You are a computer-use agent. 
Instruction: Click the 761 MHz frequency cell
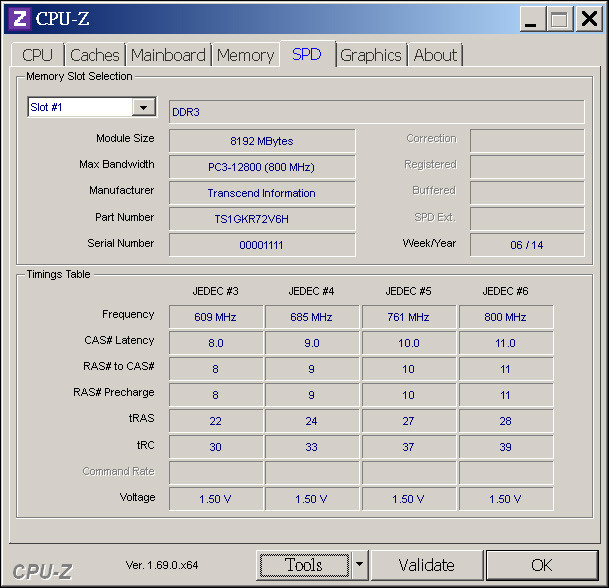[409, 317]
